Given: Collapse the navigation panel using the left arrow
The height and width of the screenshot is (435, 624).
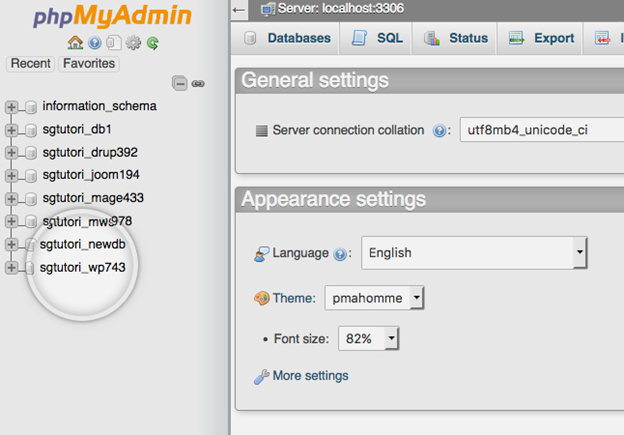Looking at the screenshot, I should (x=239, y=10).
